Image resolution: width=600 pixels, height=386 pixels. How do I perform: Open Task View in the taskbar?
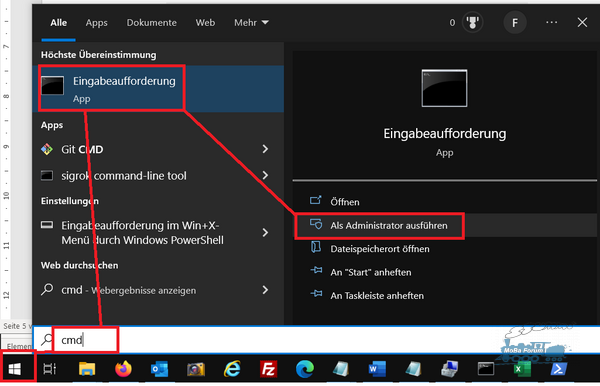point(50,369)
